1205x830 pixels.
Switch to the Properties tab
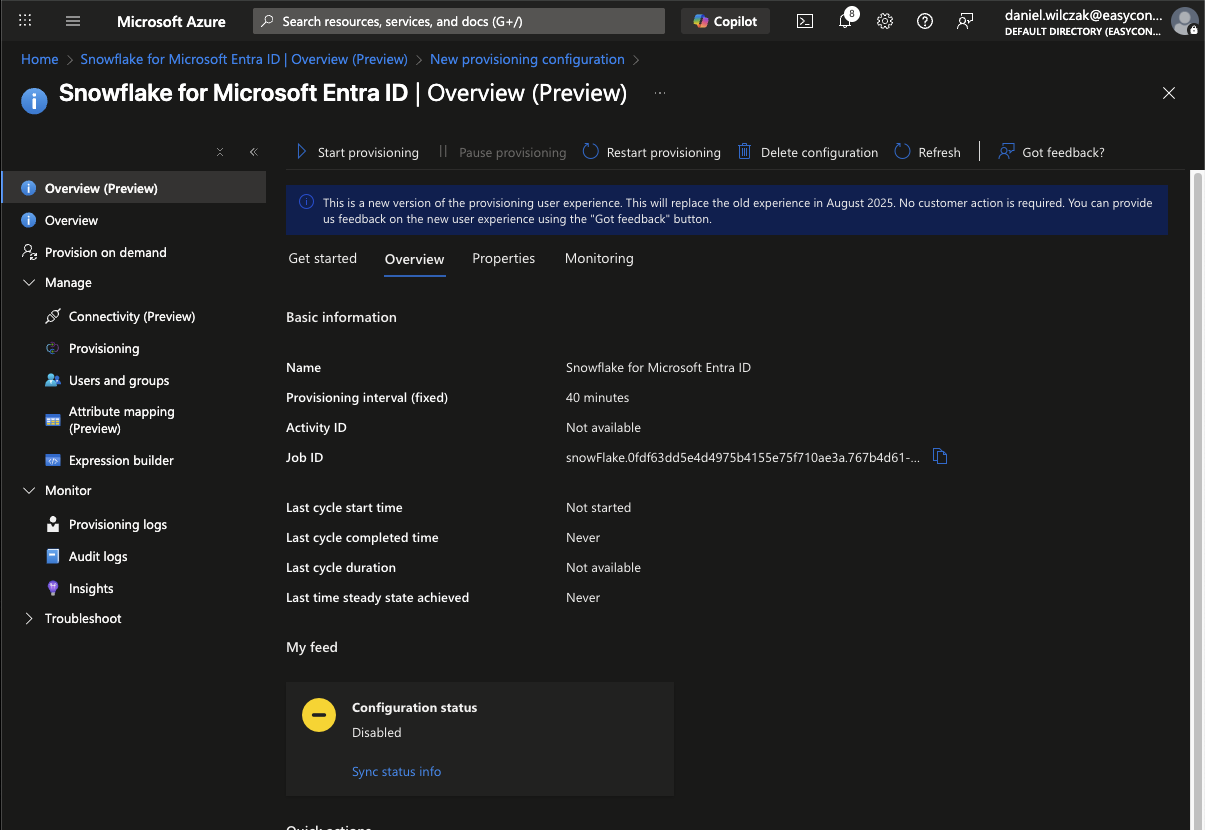point(503,258)
